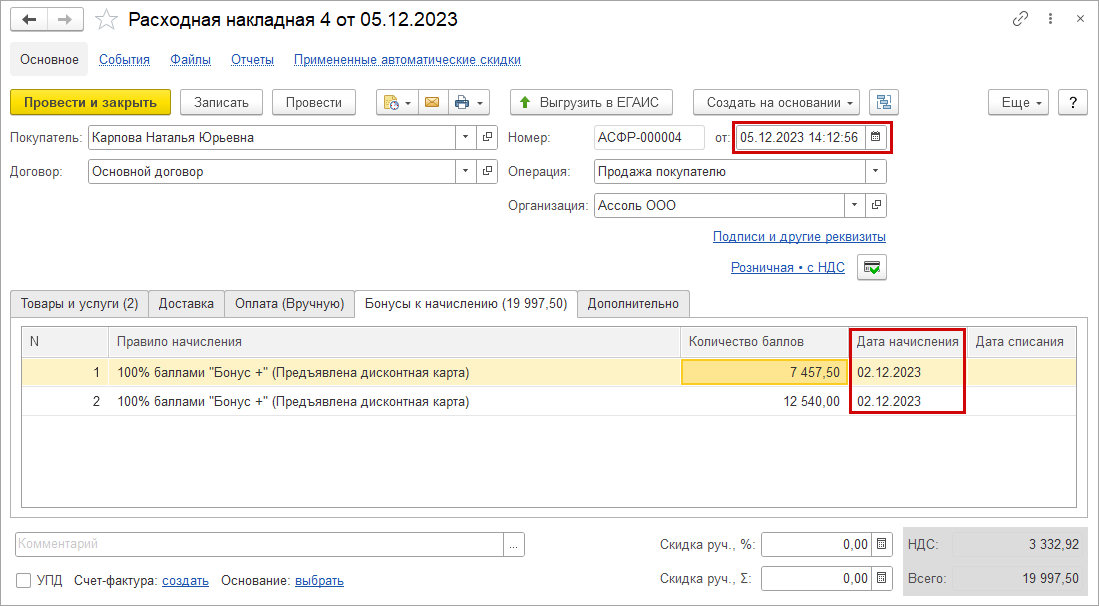Open calculator for manual discount percent
1099x606 pixels.
(x=881, y=545)
